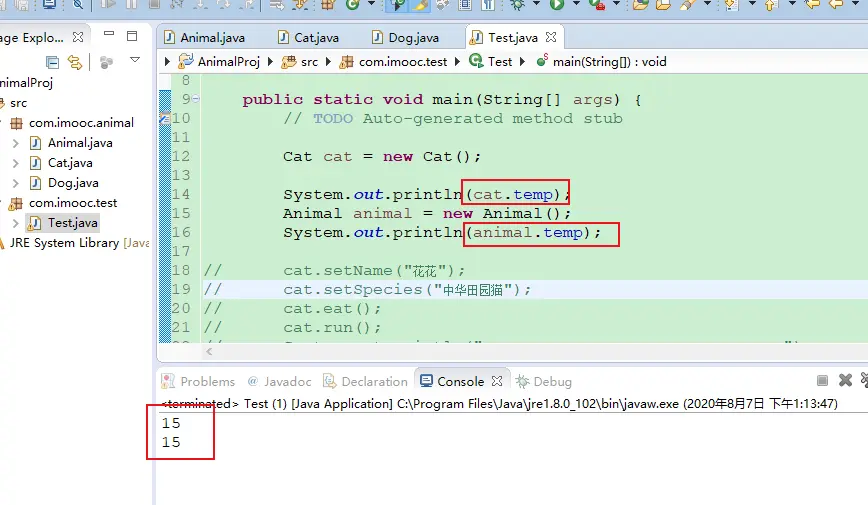Click the TODO task marker on line 10

(x=164, y=119)
